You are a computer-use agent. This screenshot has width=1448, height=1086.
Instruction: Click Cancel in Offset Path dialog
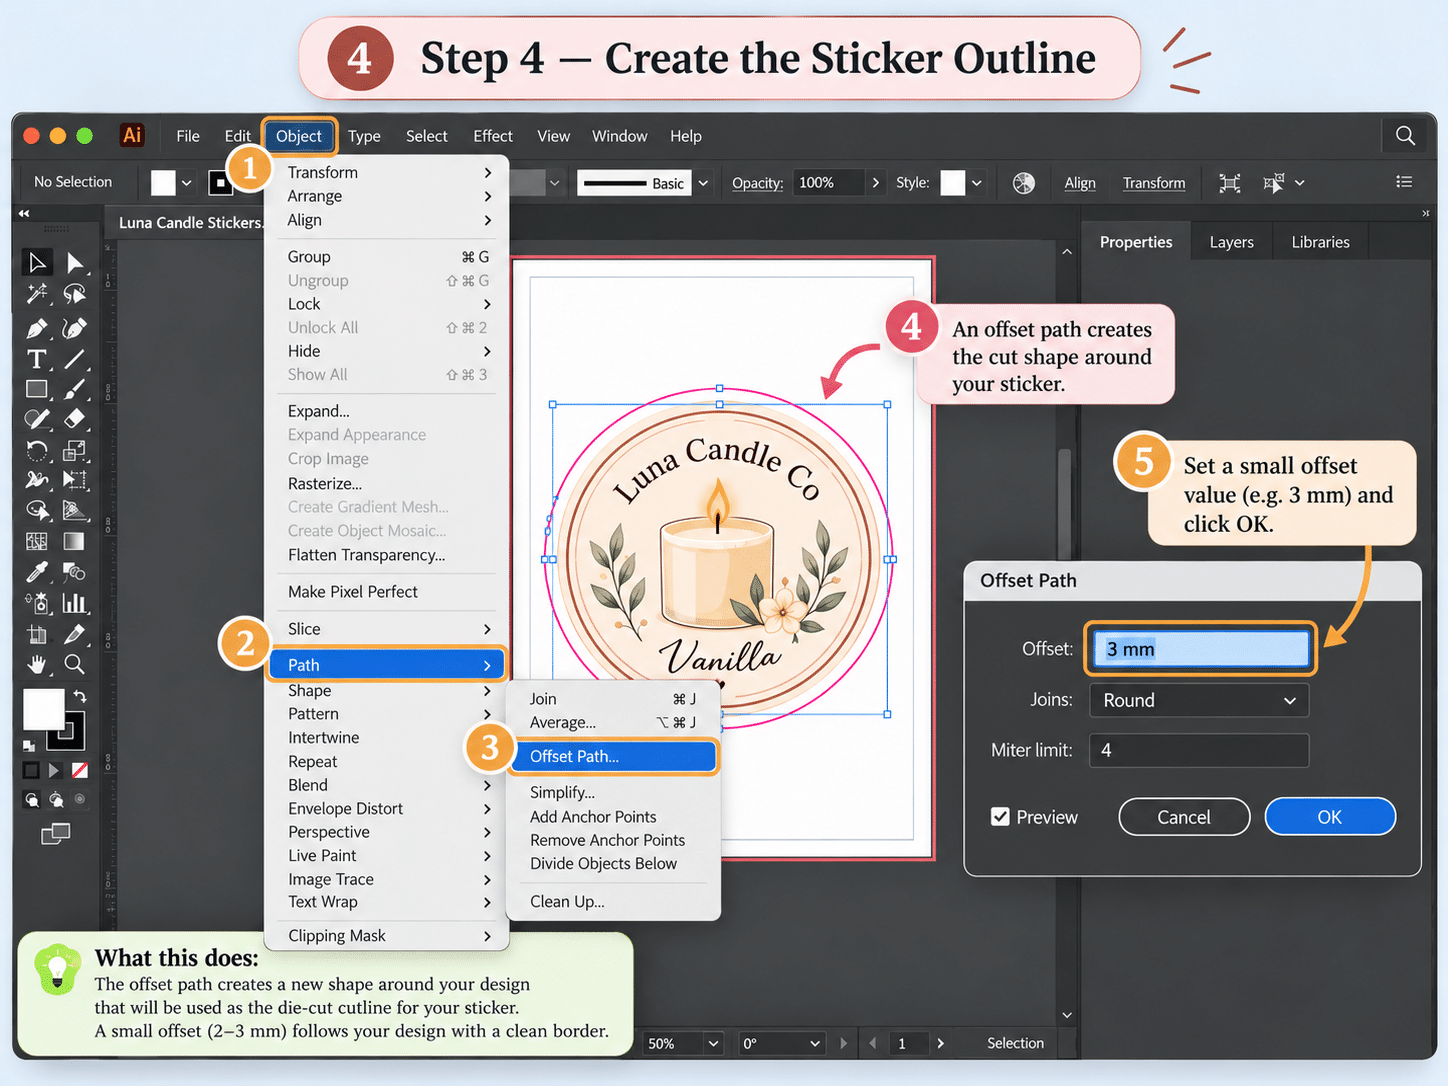point(1184,817)
